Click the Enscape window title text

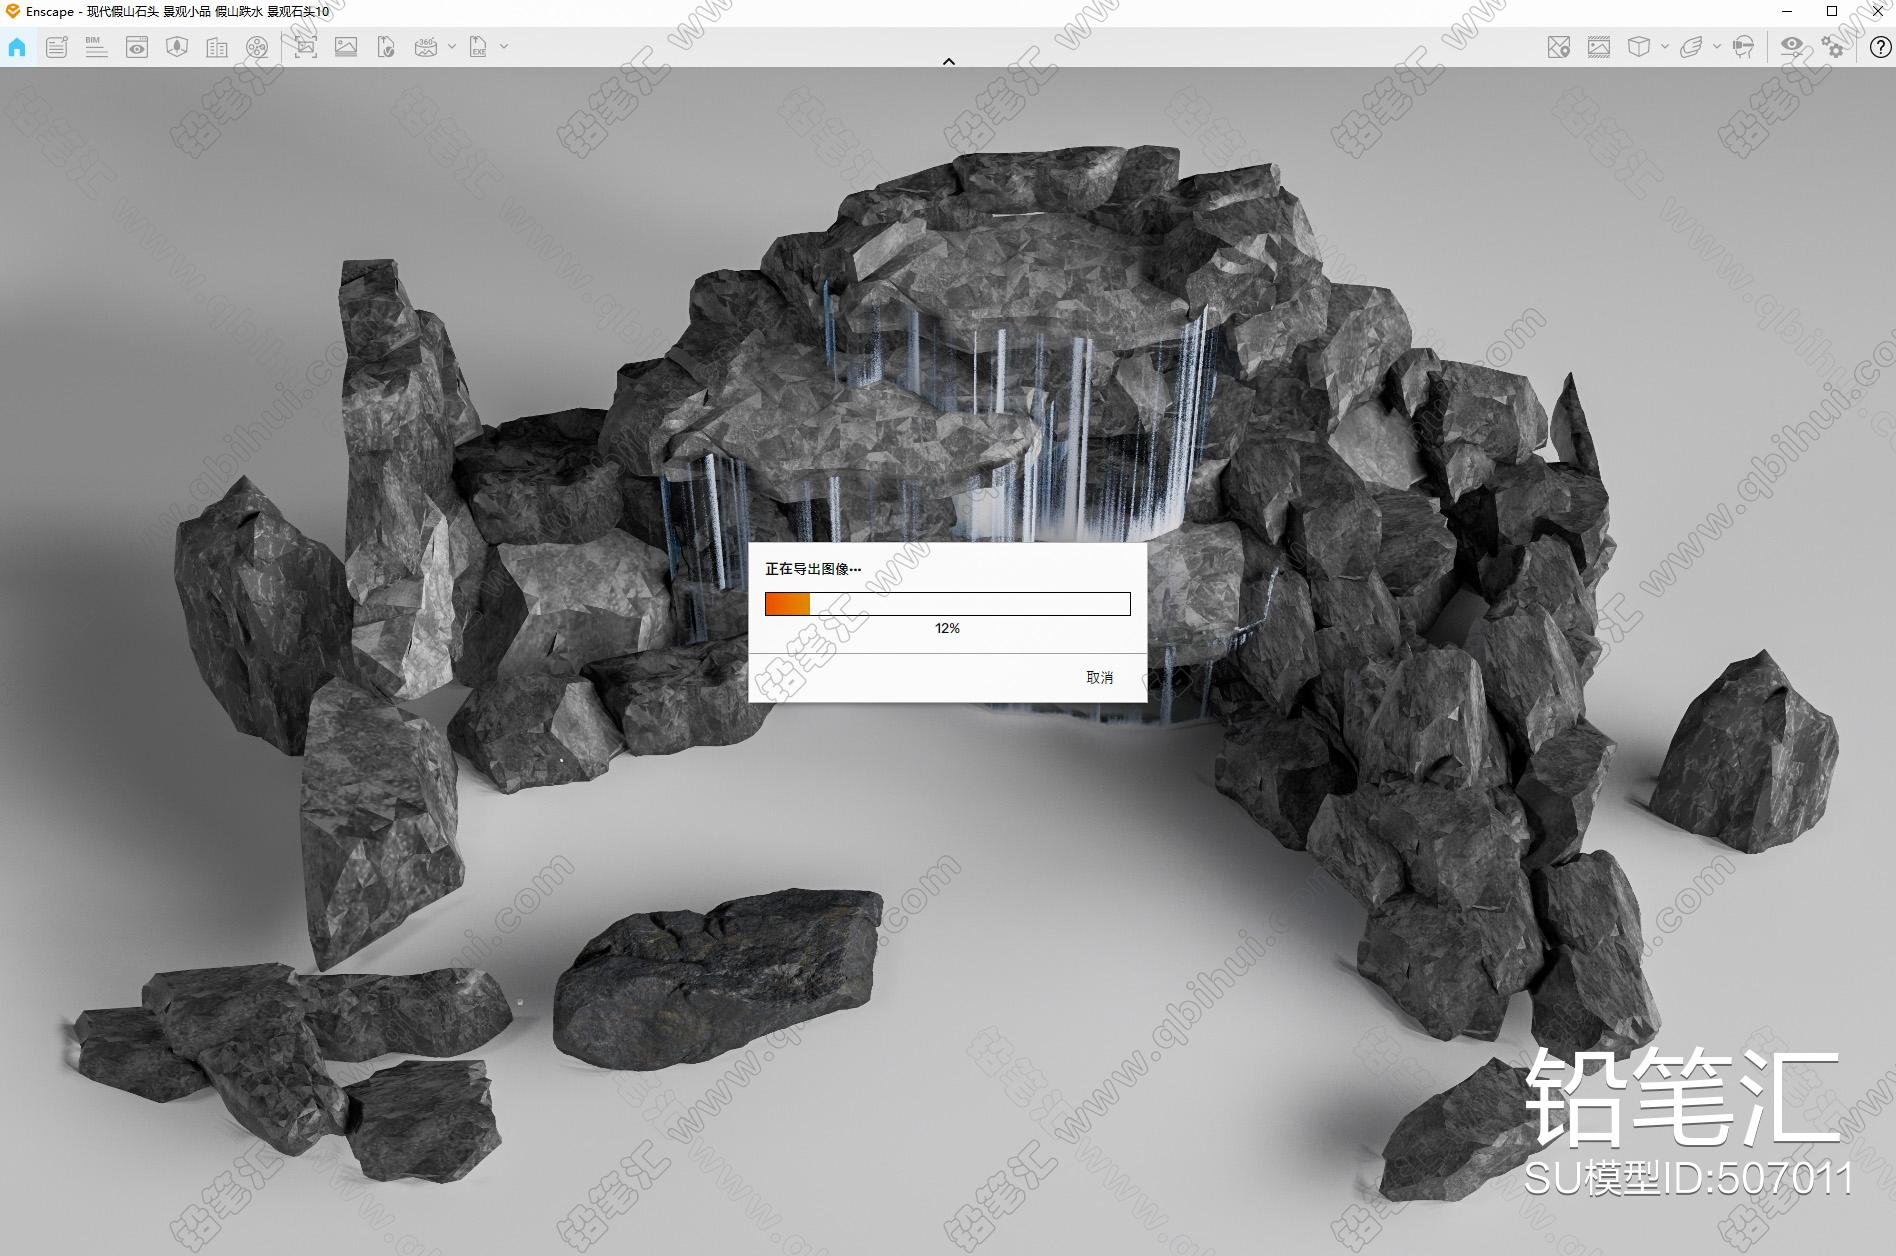click(177, 12)
